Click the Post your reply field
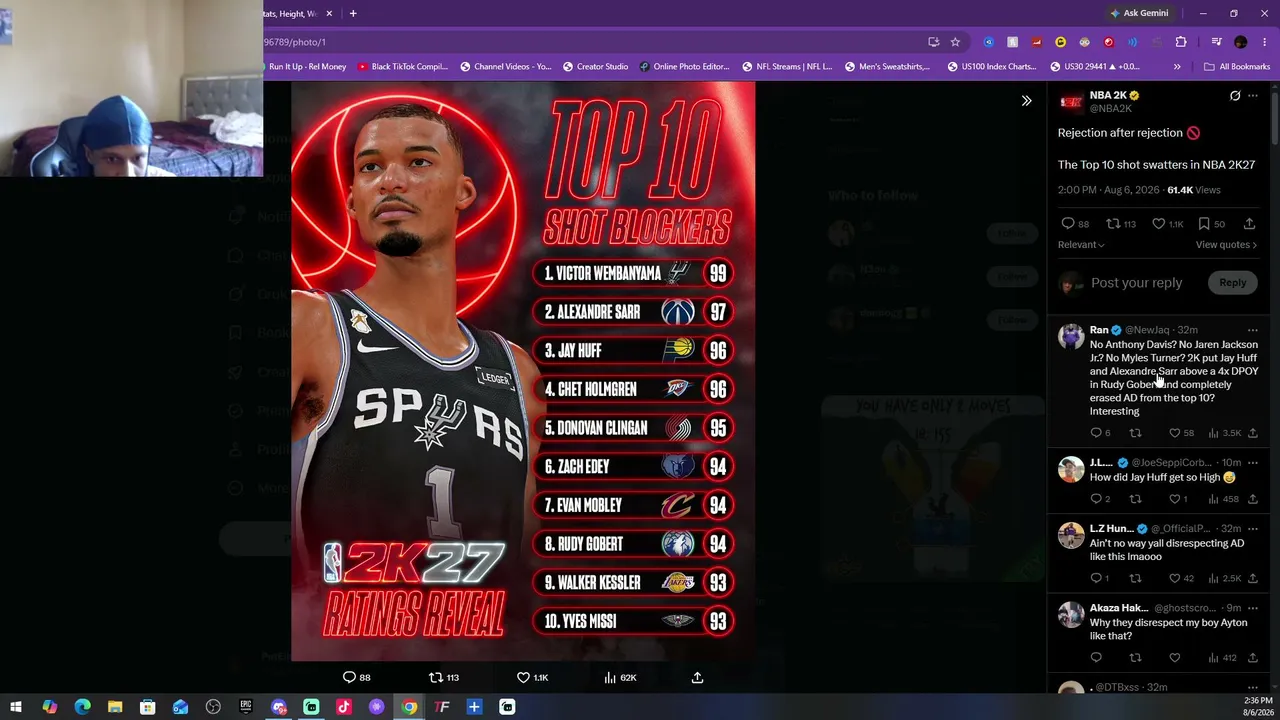 tap(1136, 283)
